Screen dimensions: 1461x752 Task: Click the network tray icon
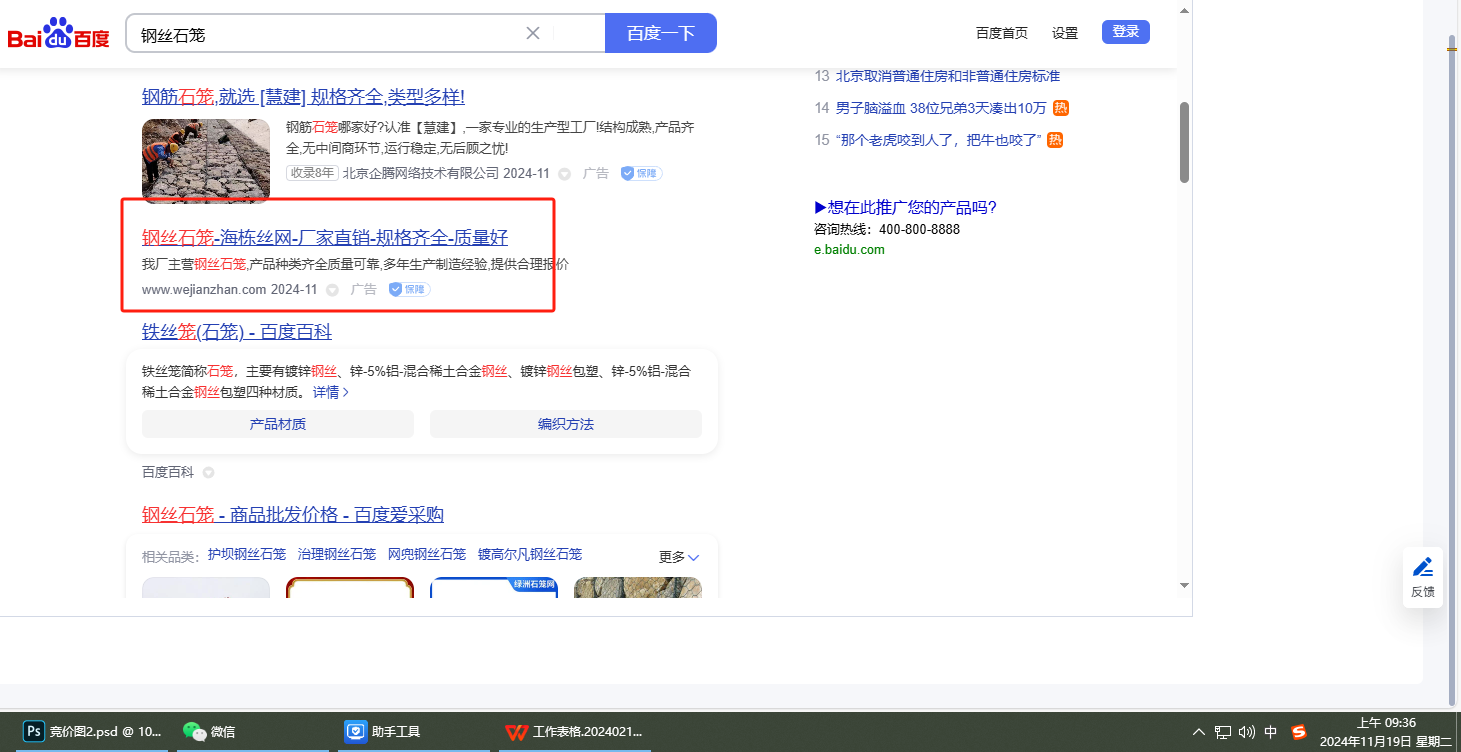[x=1222, y=732]
